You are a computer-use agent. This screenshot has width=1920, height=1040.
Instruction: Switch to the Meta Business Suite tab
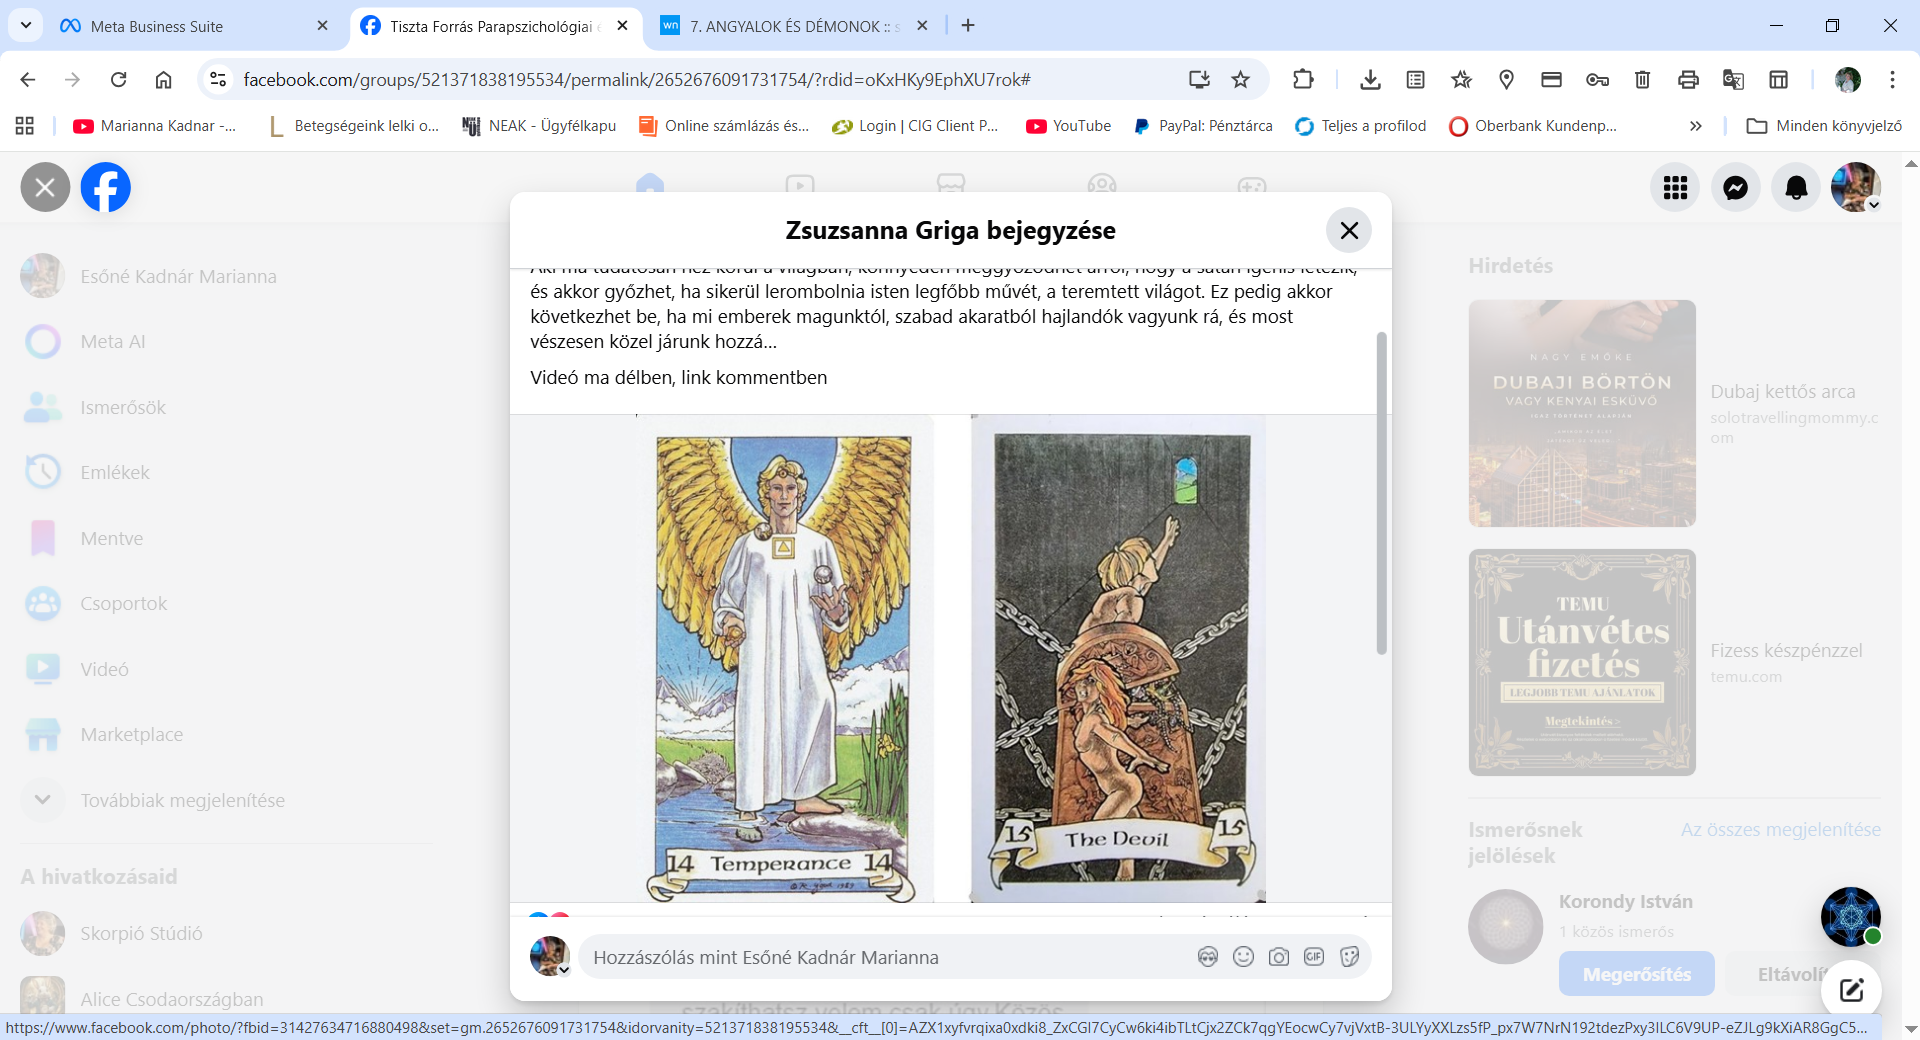190,26
